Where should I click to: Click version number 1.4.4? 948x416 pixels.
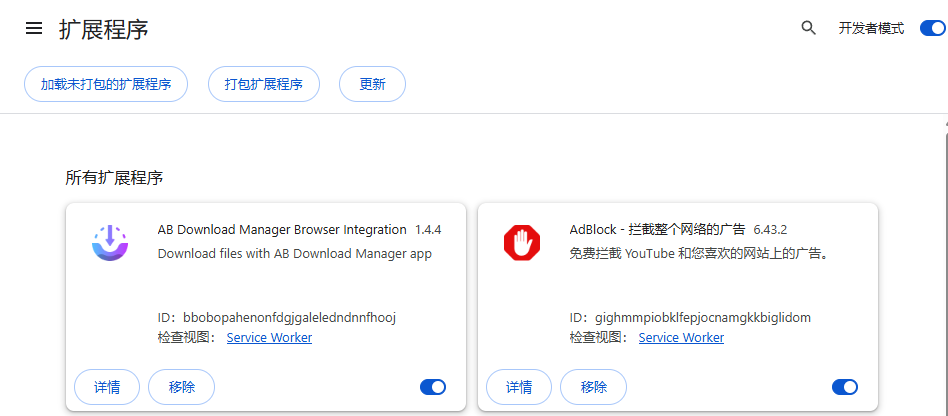click(428, 230)
